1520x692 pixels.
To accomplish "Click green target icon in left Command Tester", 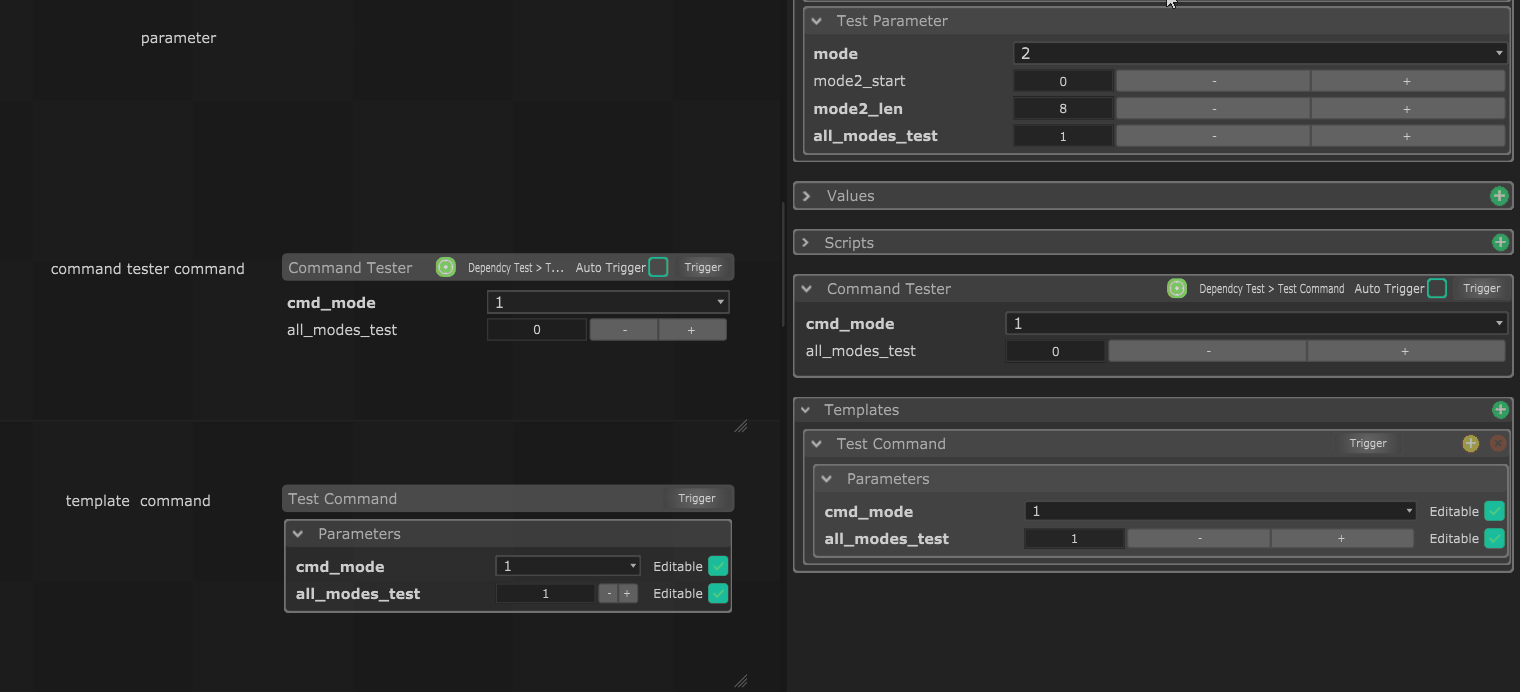I will (446, 267).
